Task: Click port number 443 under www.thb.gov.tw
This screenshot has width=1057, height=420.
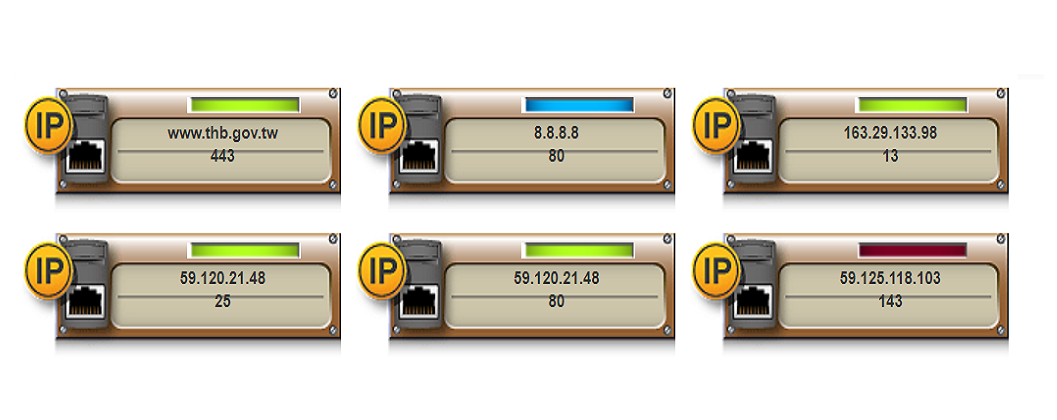Action: (222, 156)
